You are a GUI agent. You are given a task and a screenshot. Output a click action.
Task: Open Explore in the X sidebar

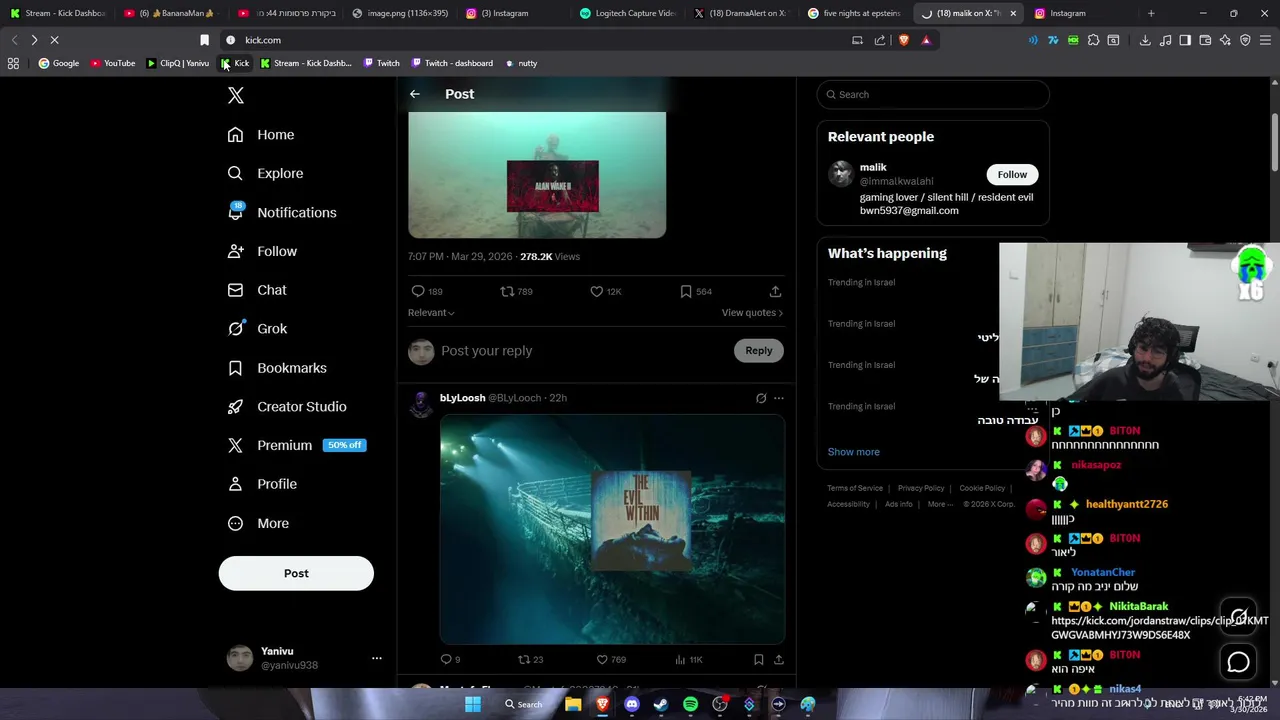click(265, 173)
